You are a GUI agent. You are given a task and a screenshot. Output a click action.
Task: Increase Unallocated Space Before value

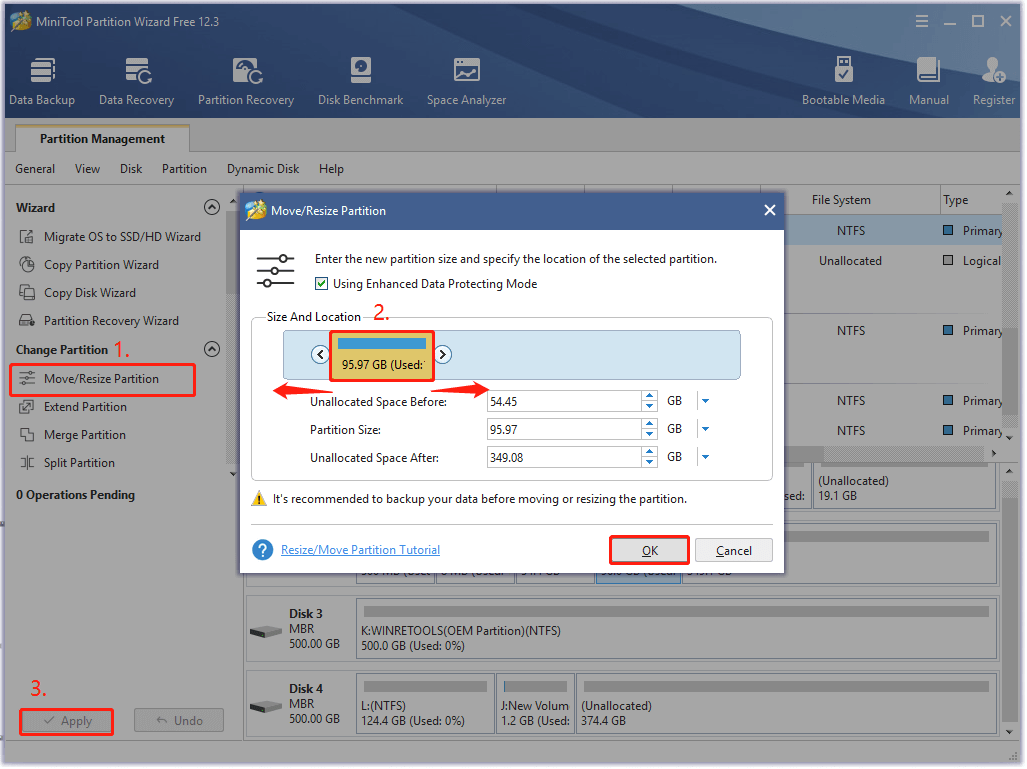pyautogui.click(x=649, y=396)
